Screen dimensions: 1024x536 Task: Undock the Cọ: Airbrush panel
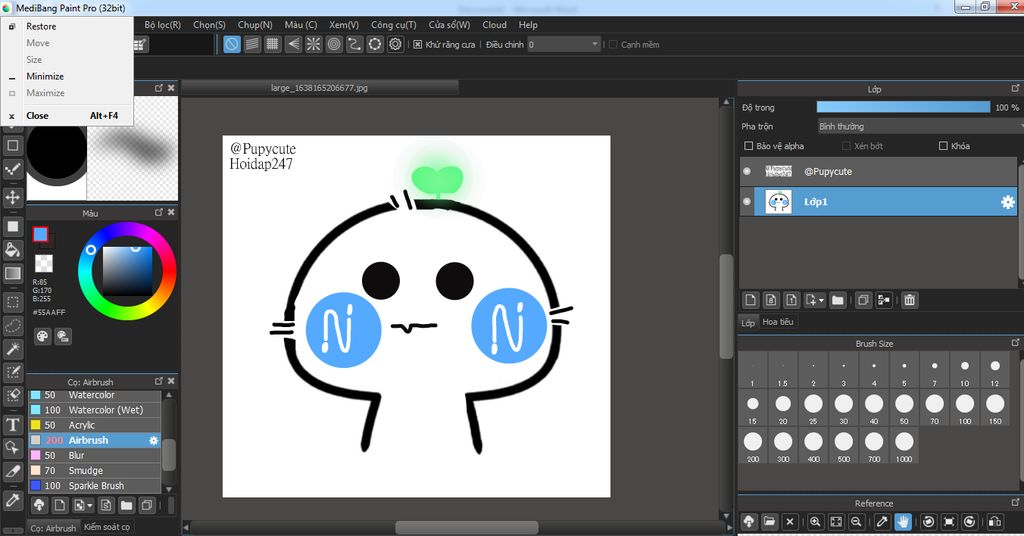pyautogui.click(x=159, y=381)
